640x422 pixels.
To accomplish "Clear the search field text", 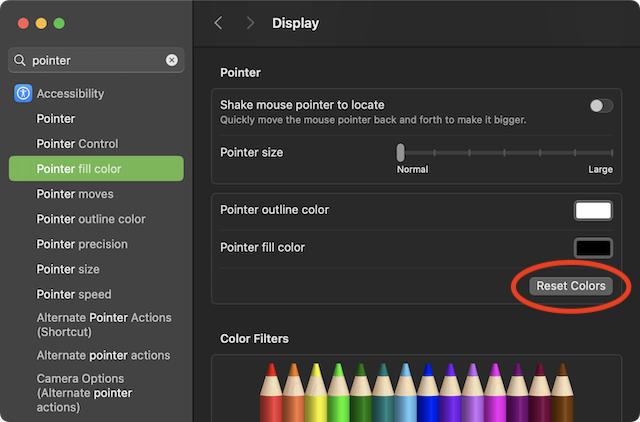I will [172, 60].
